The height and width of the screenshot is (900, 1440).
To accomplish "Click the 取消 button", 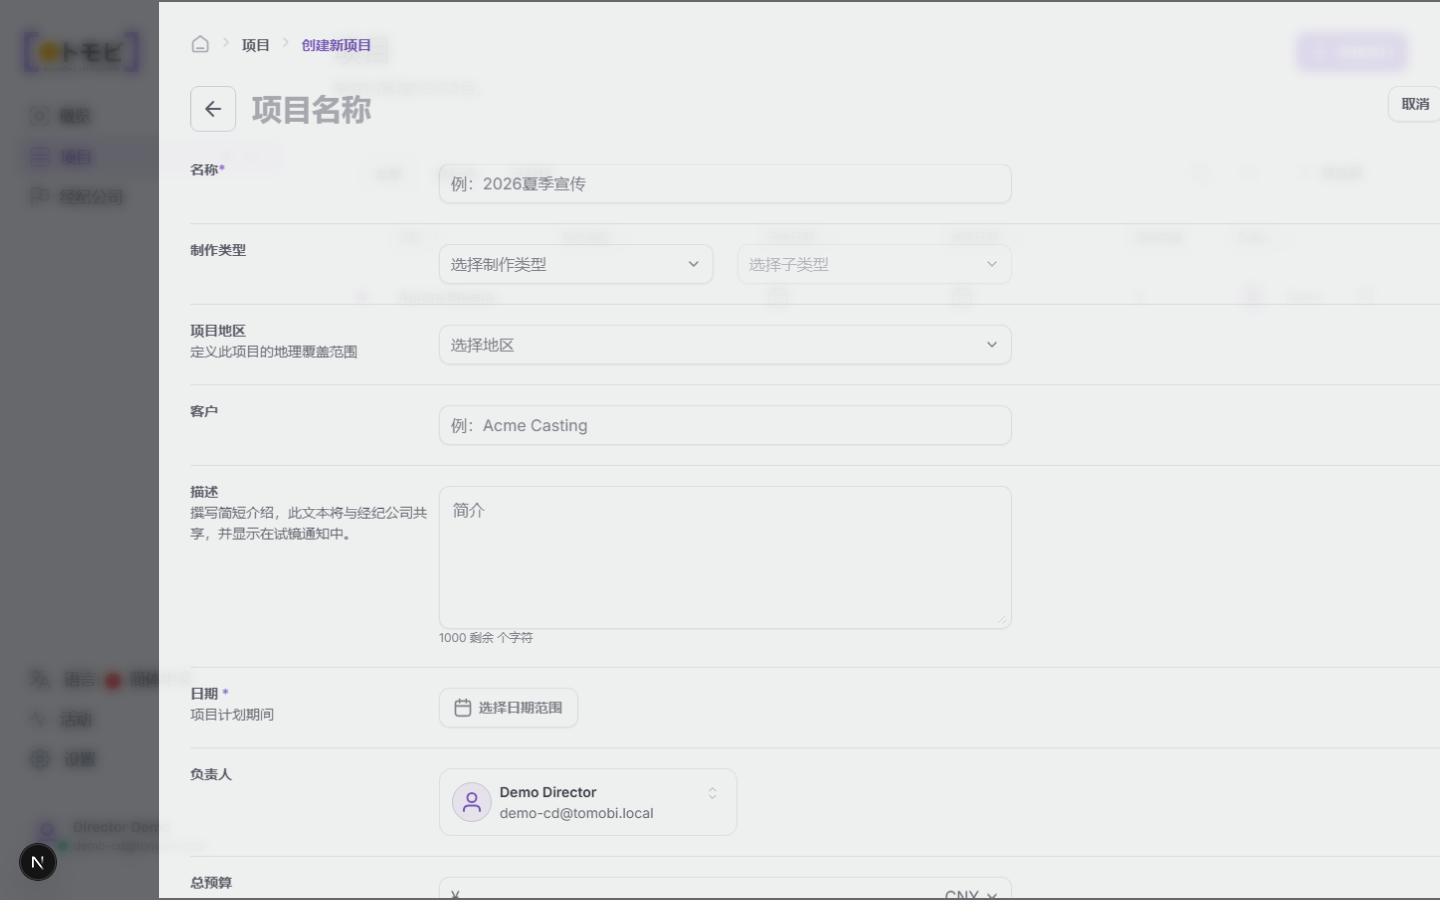I will [1415, 104].
